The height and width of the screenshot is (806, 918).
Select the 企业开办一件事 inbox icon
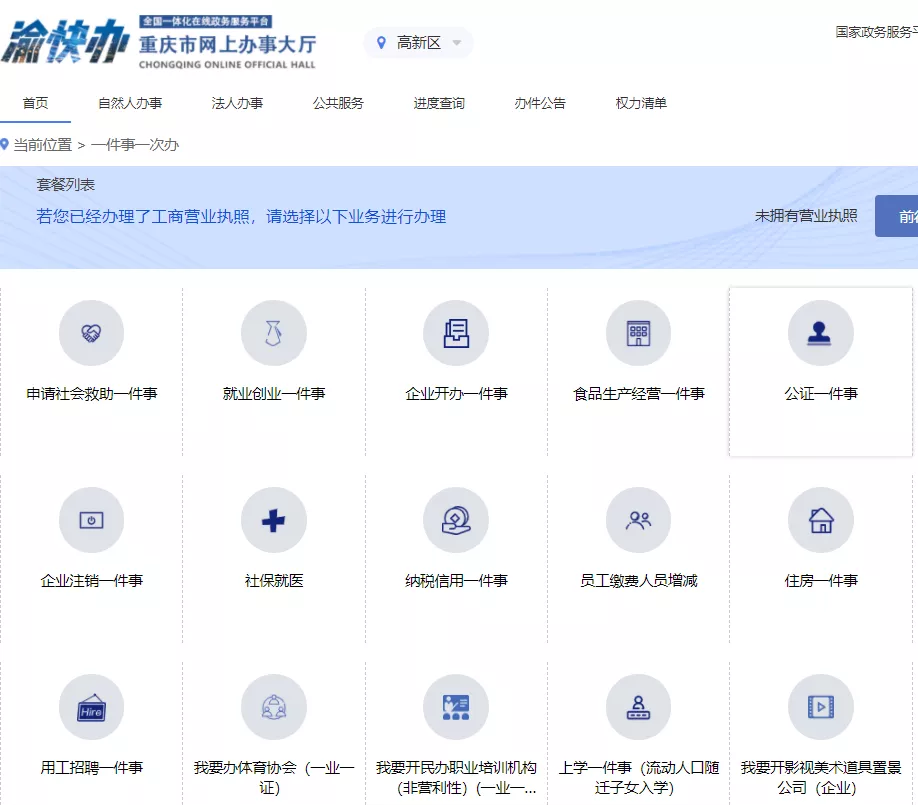pos(456,334)
